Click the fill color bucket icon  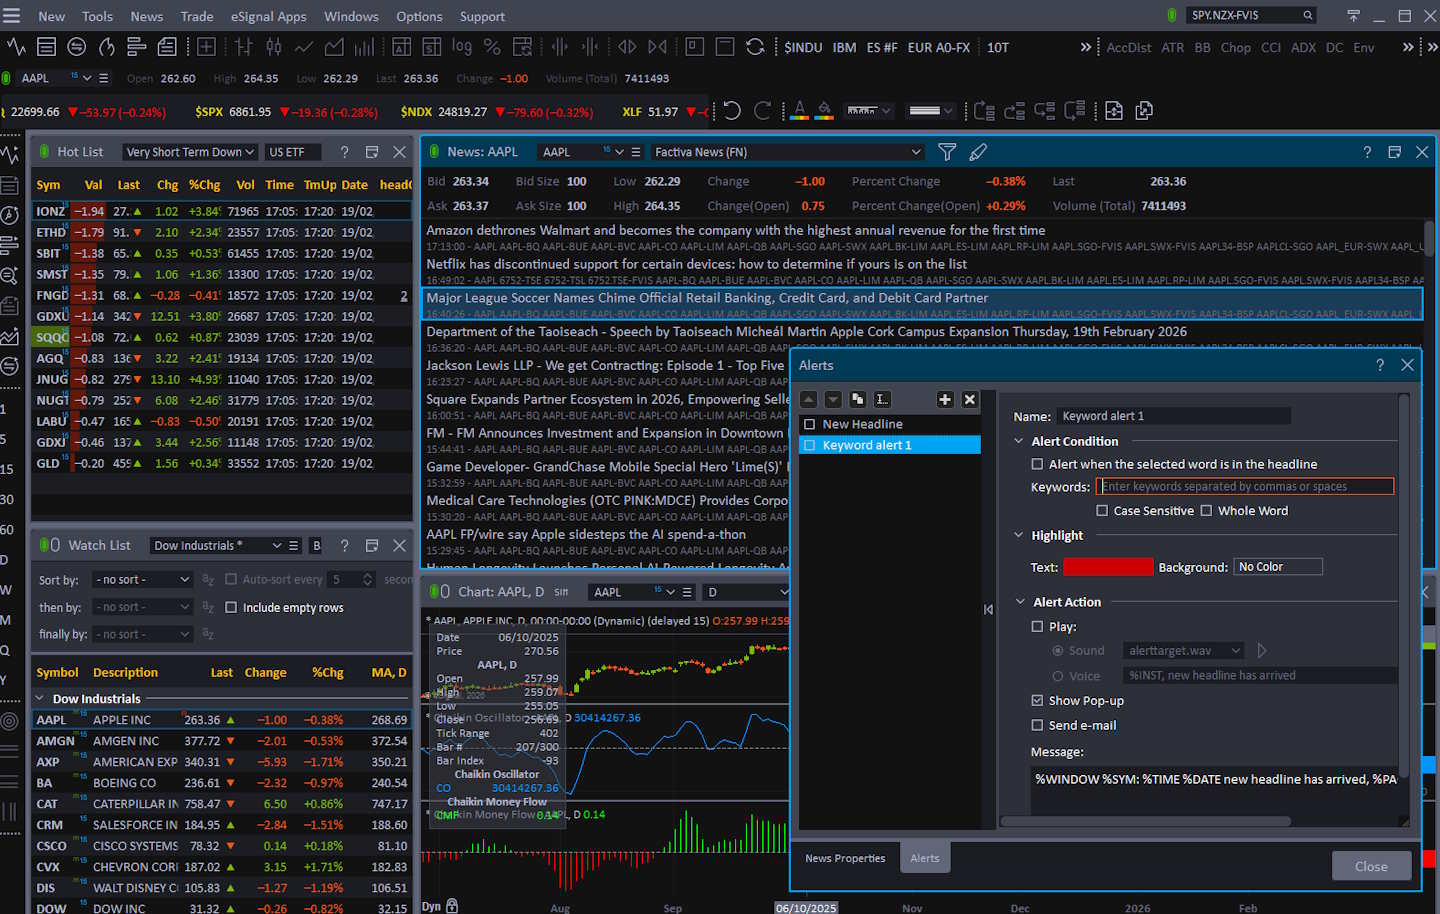tap(824, 111)
